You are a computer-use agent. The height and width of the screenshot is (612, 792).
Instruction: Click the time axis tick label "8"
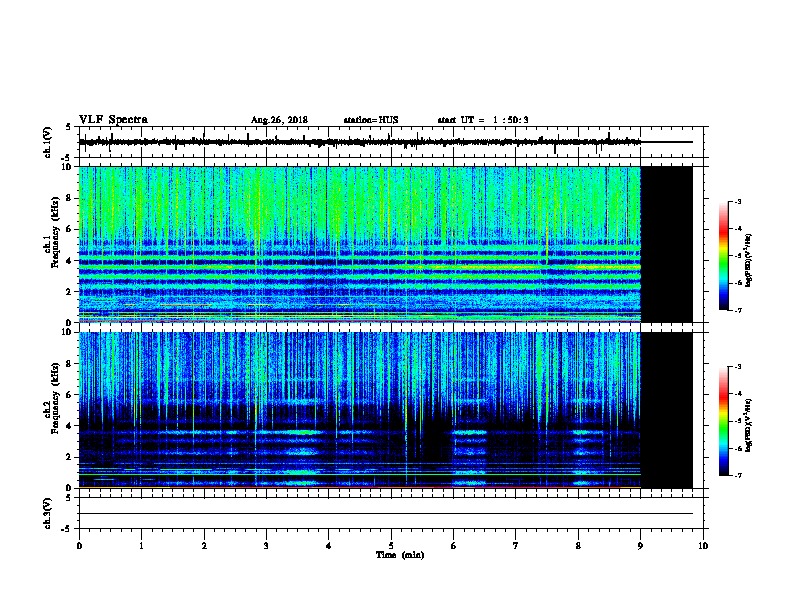tap(578, 546)
